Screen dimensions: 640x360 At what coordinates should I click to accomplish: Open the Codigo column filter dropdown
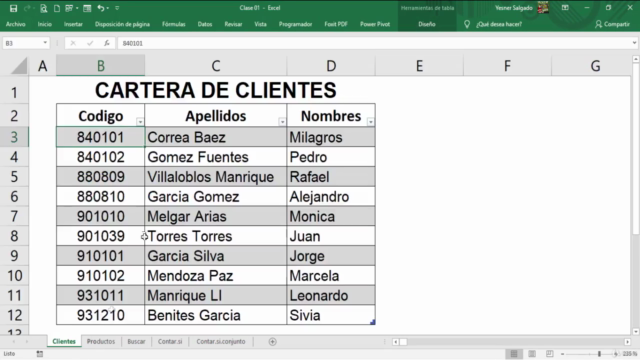pos(140,122)
